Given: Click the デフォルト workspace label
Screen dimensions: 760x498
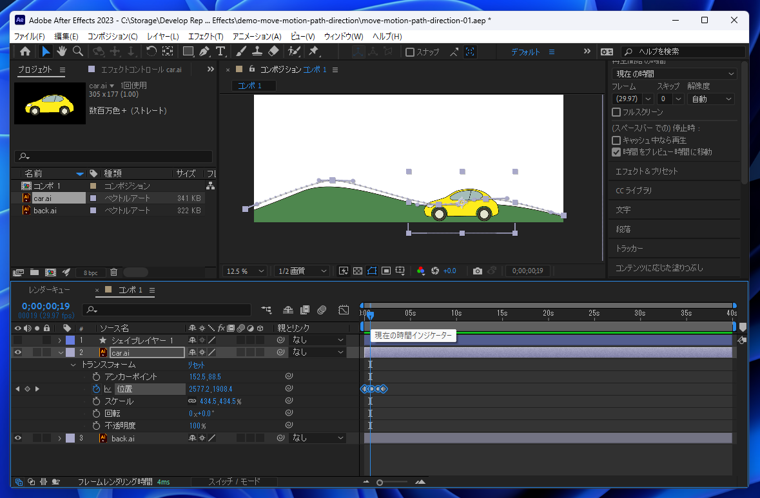Looking at the screenshot, I should coord(525,52).
